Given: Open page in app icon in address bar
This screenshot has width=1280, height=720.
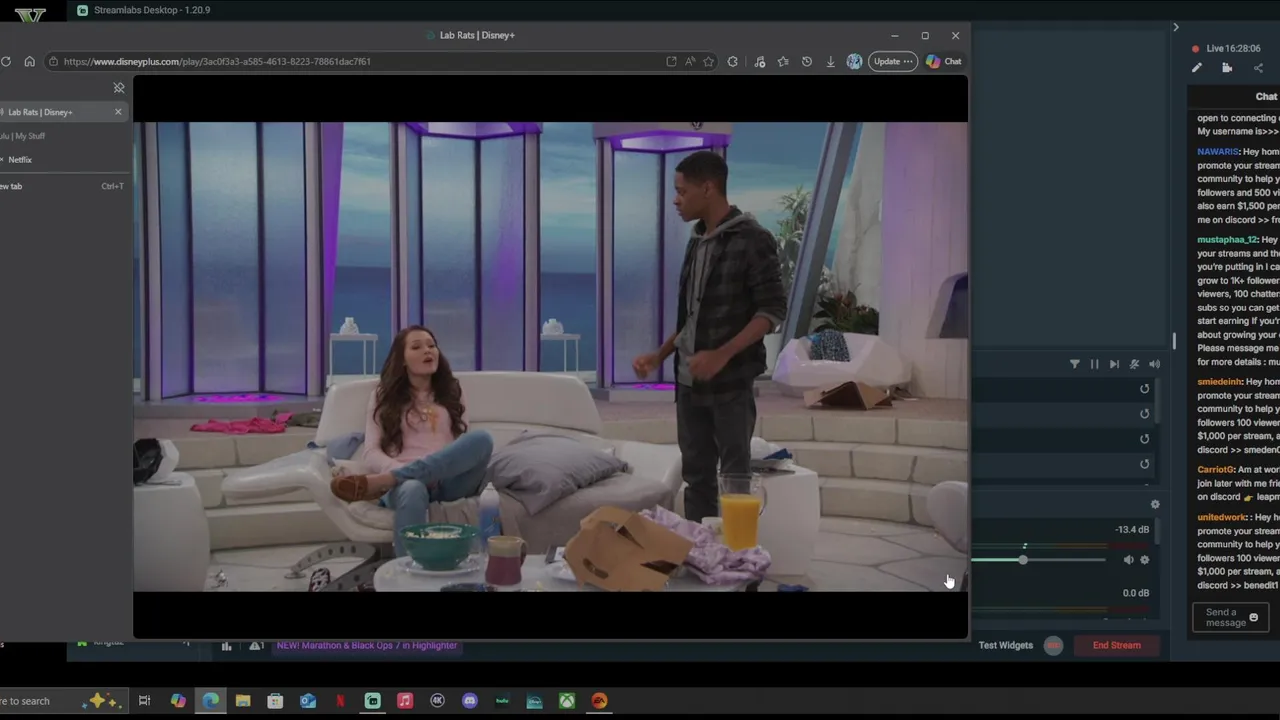Looking at the screenshot, I should (x=671, y=61).
